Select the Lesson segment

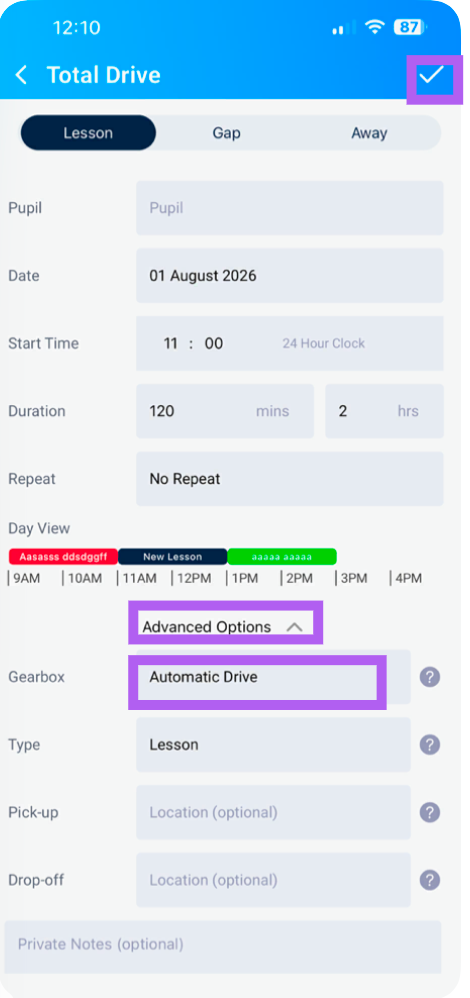[88, 132]
